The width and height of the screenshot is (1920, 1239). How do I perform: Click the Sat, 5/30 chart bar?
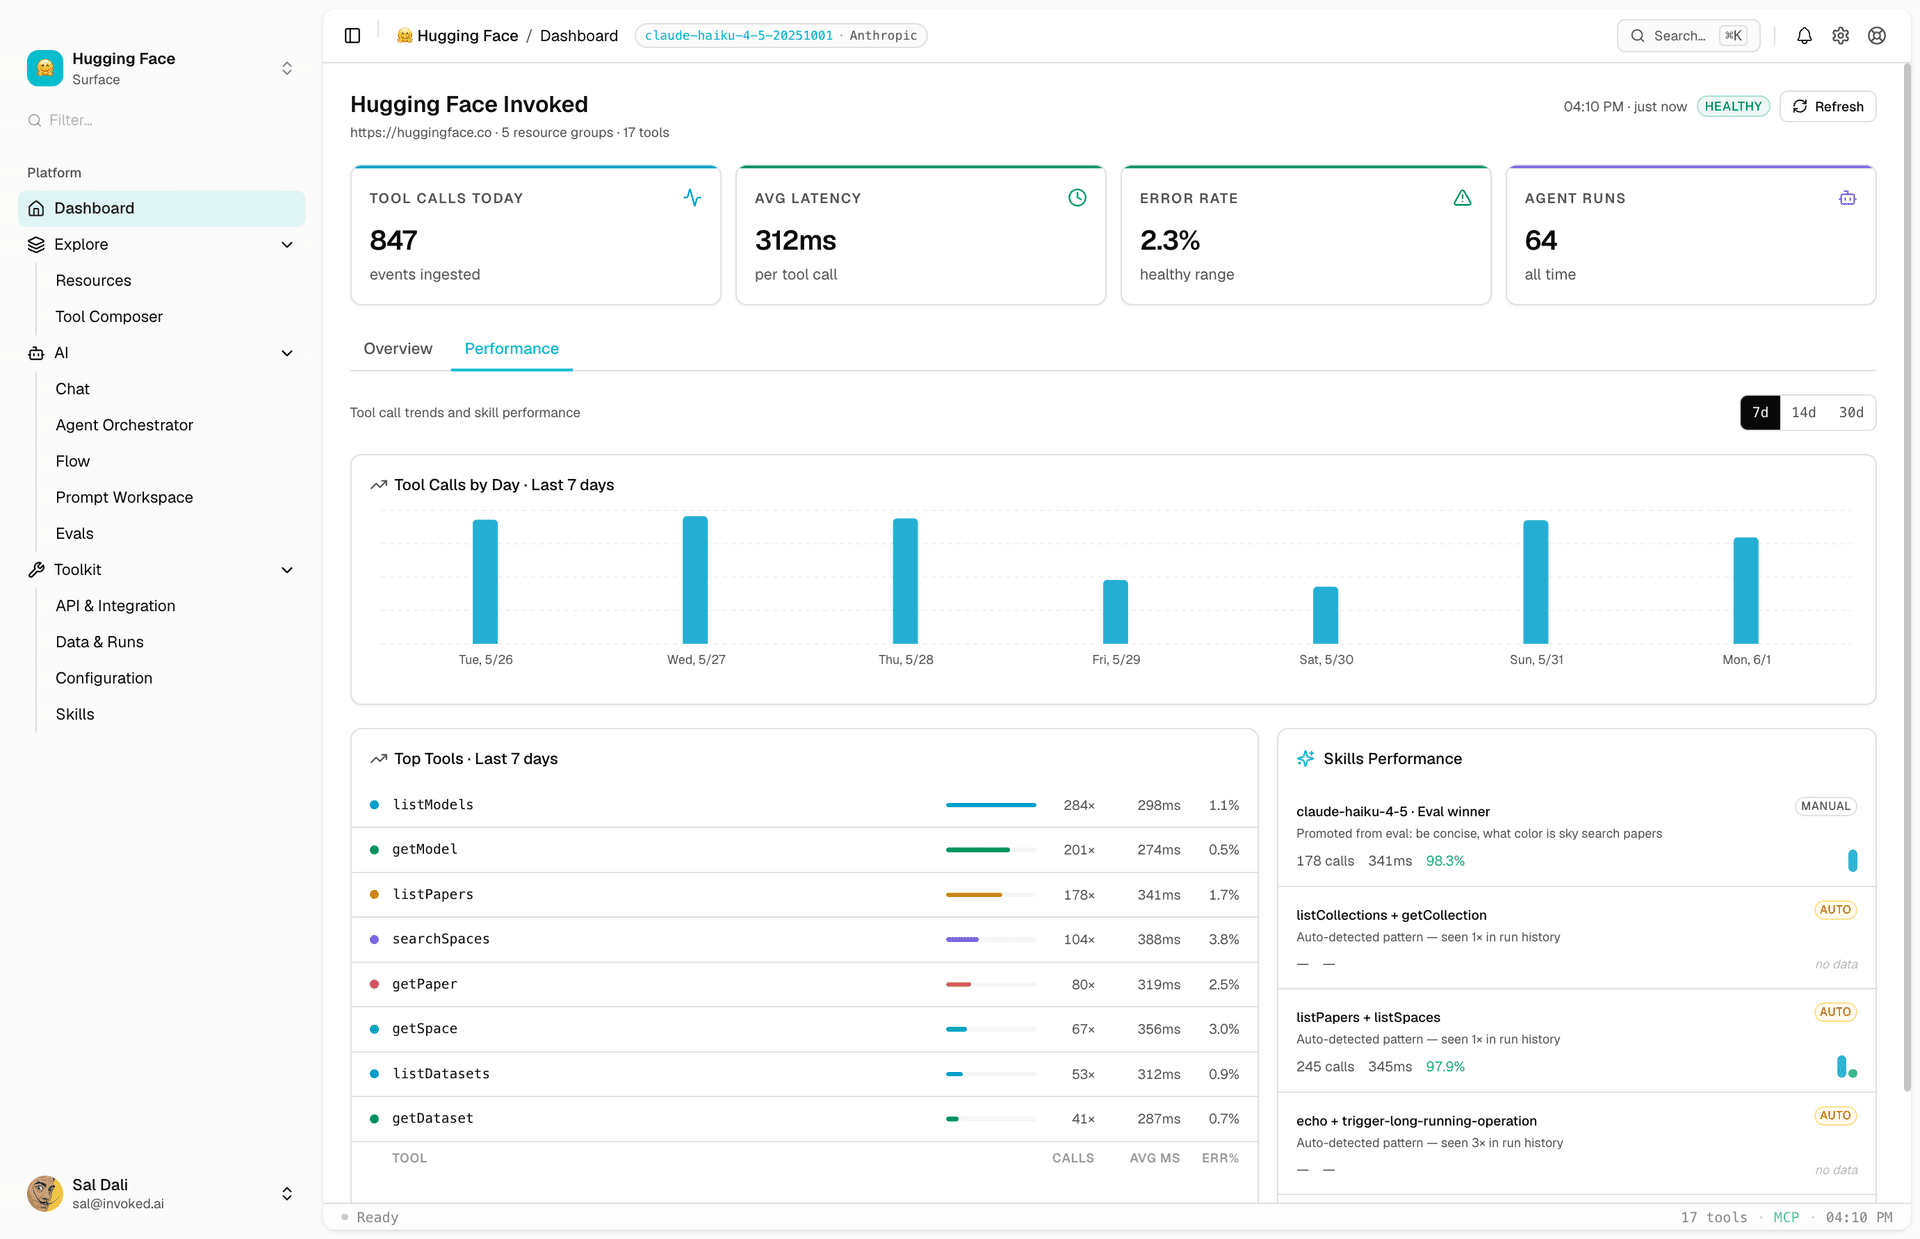(x=1325, y=615)
